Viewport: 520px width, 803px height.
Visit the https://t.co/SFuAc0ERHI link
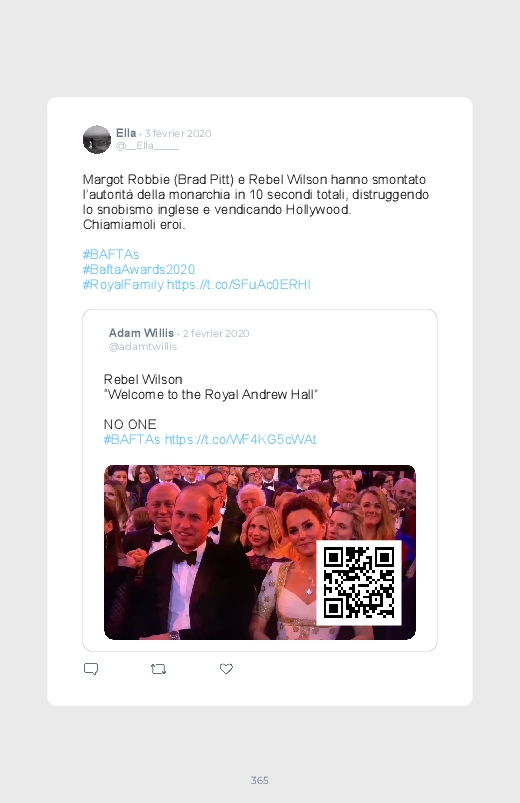click(239, 285)
